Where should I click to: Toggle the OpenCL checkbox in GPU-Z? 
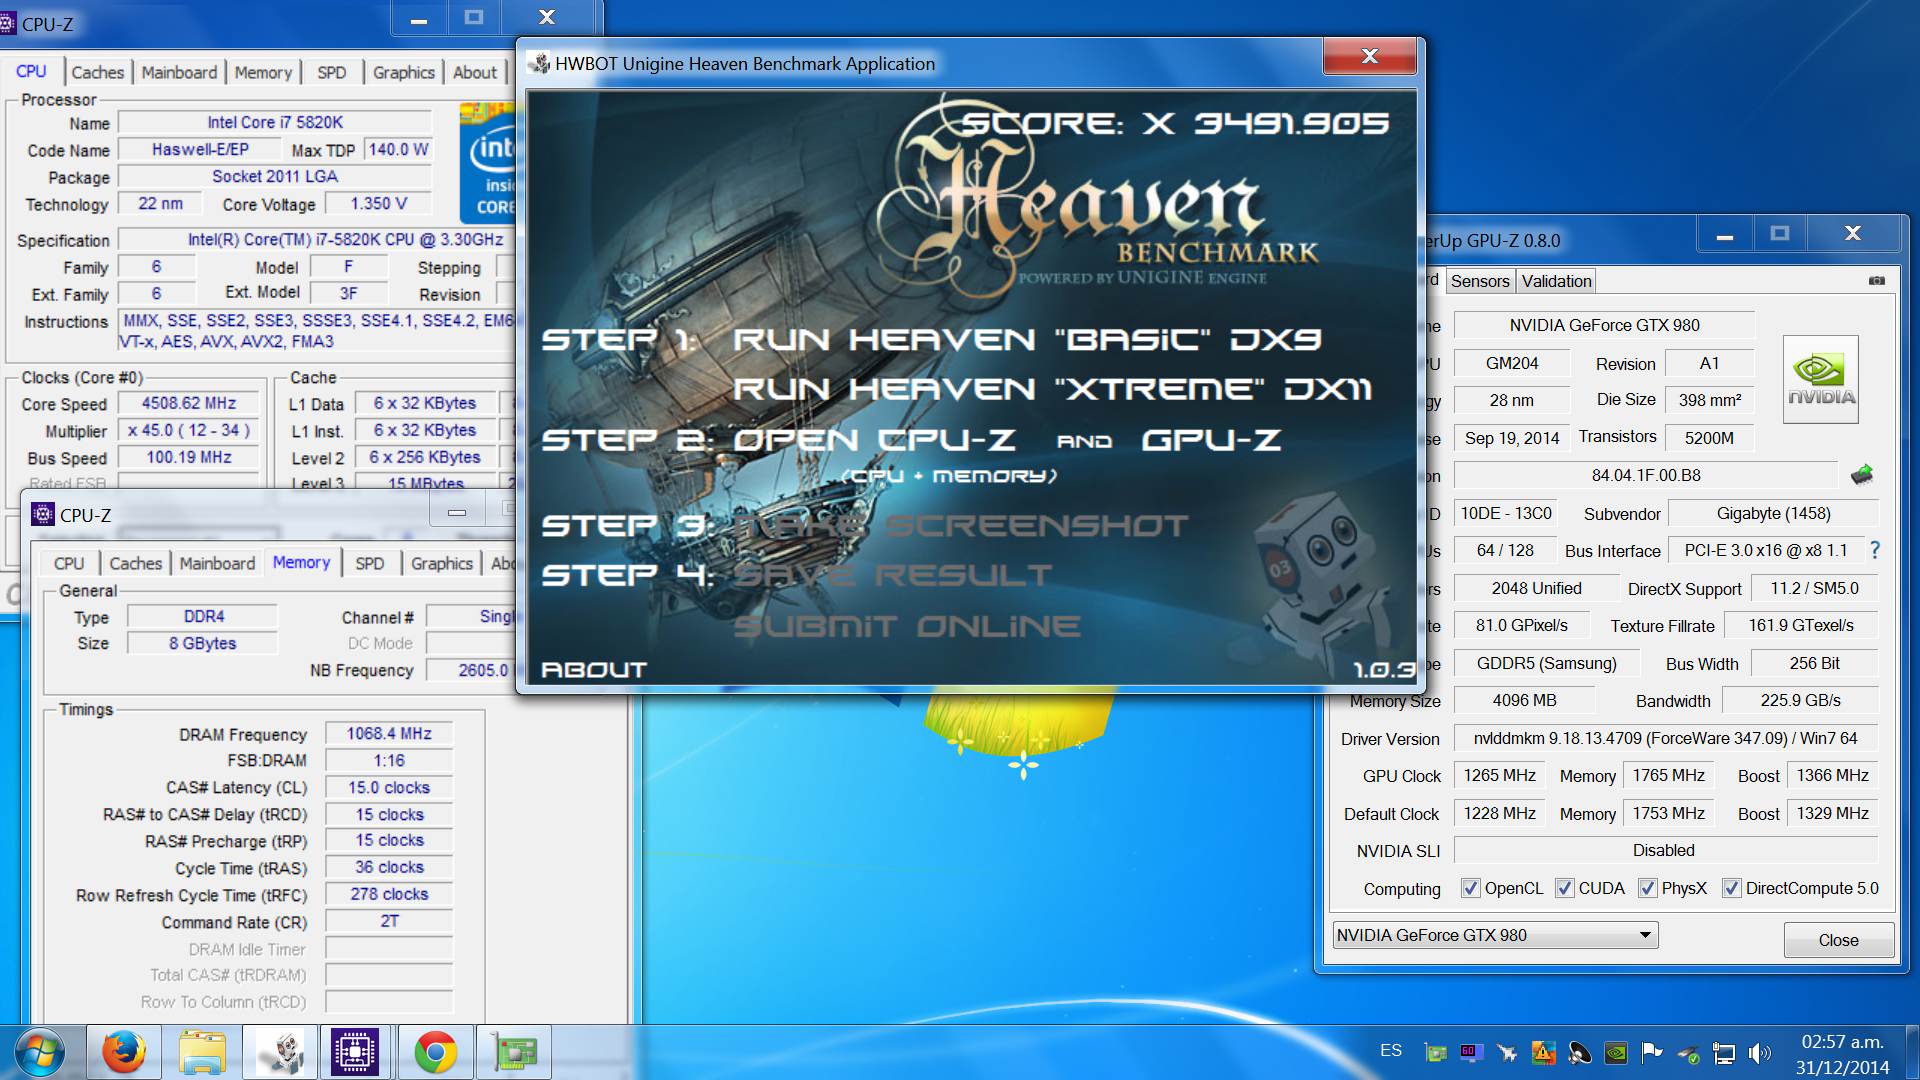pos(1470,888)
